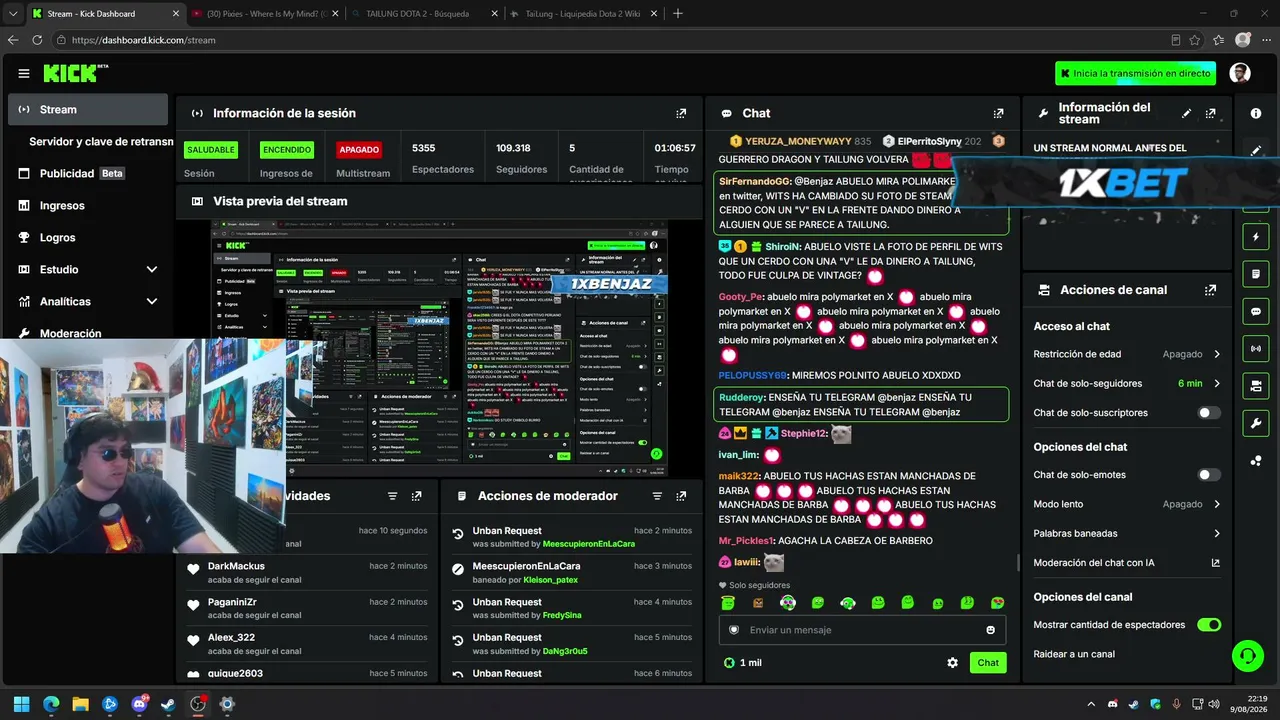Screen dimensions: 1280x720
Task: Open File Explorer from the taskbar
Action: pyautogui.click(x=80, y=704)
